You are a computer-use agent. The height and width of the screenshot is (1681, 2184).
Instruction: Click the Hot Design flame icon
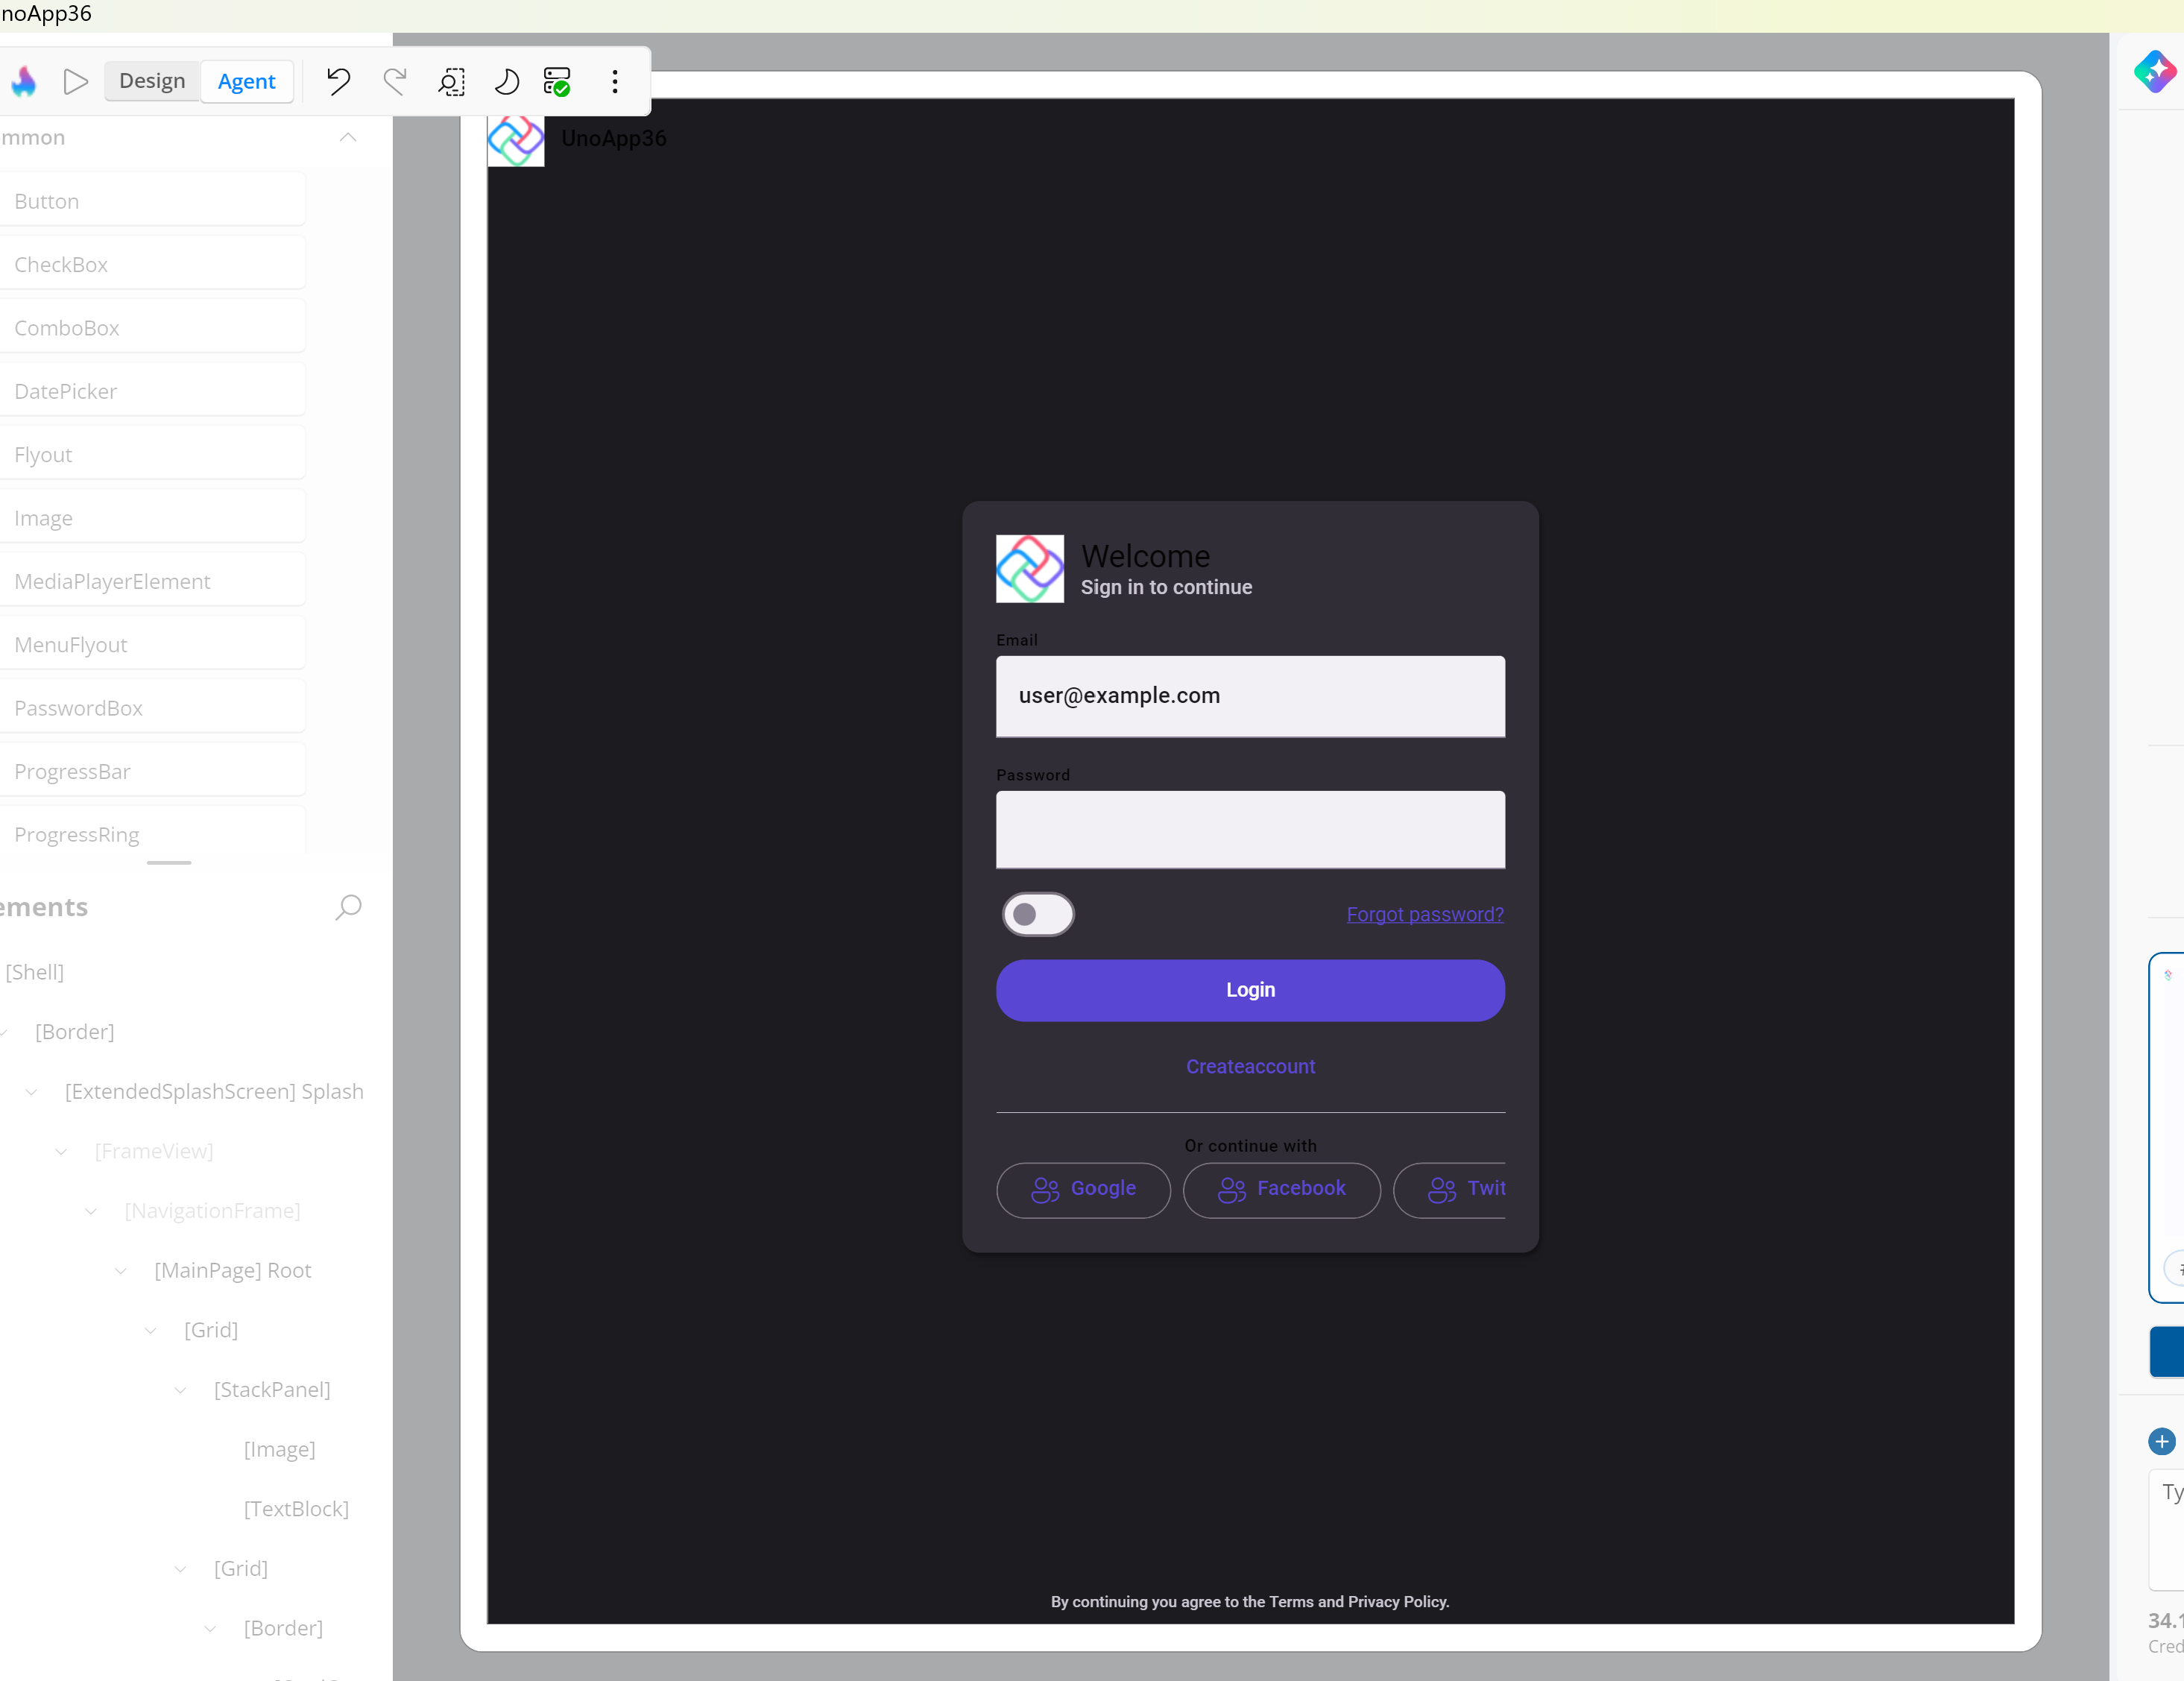point(24,81)
